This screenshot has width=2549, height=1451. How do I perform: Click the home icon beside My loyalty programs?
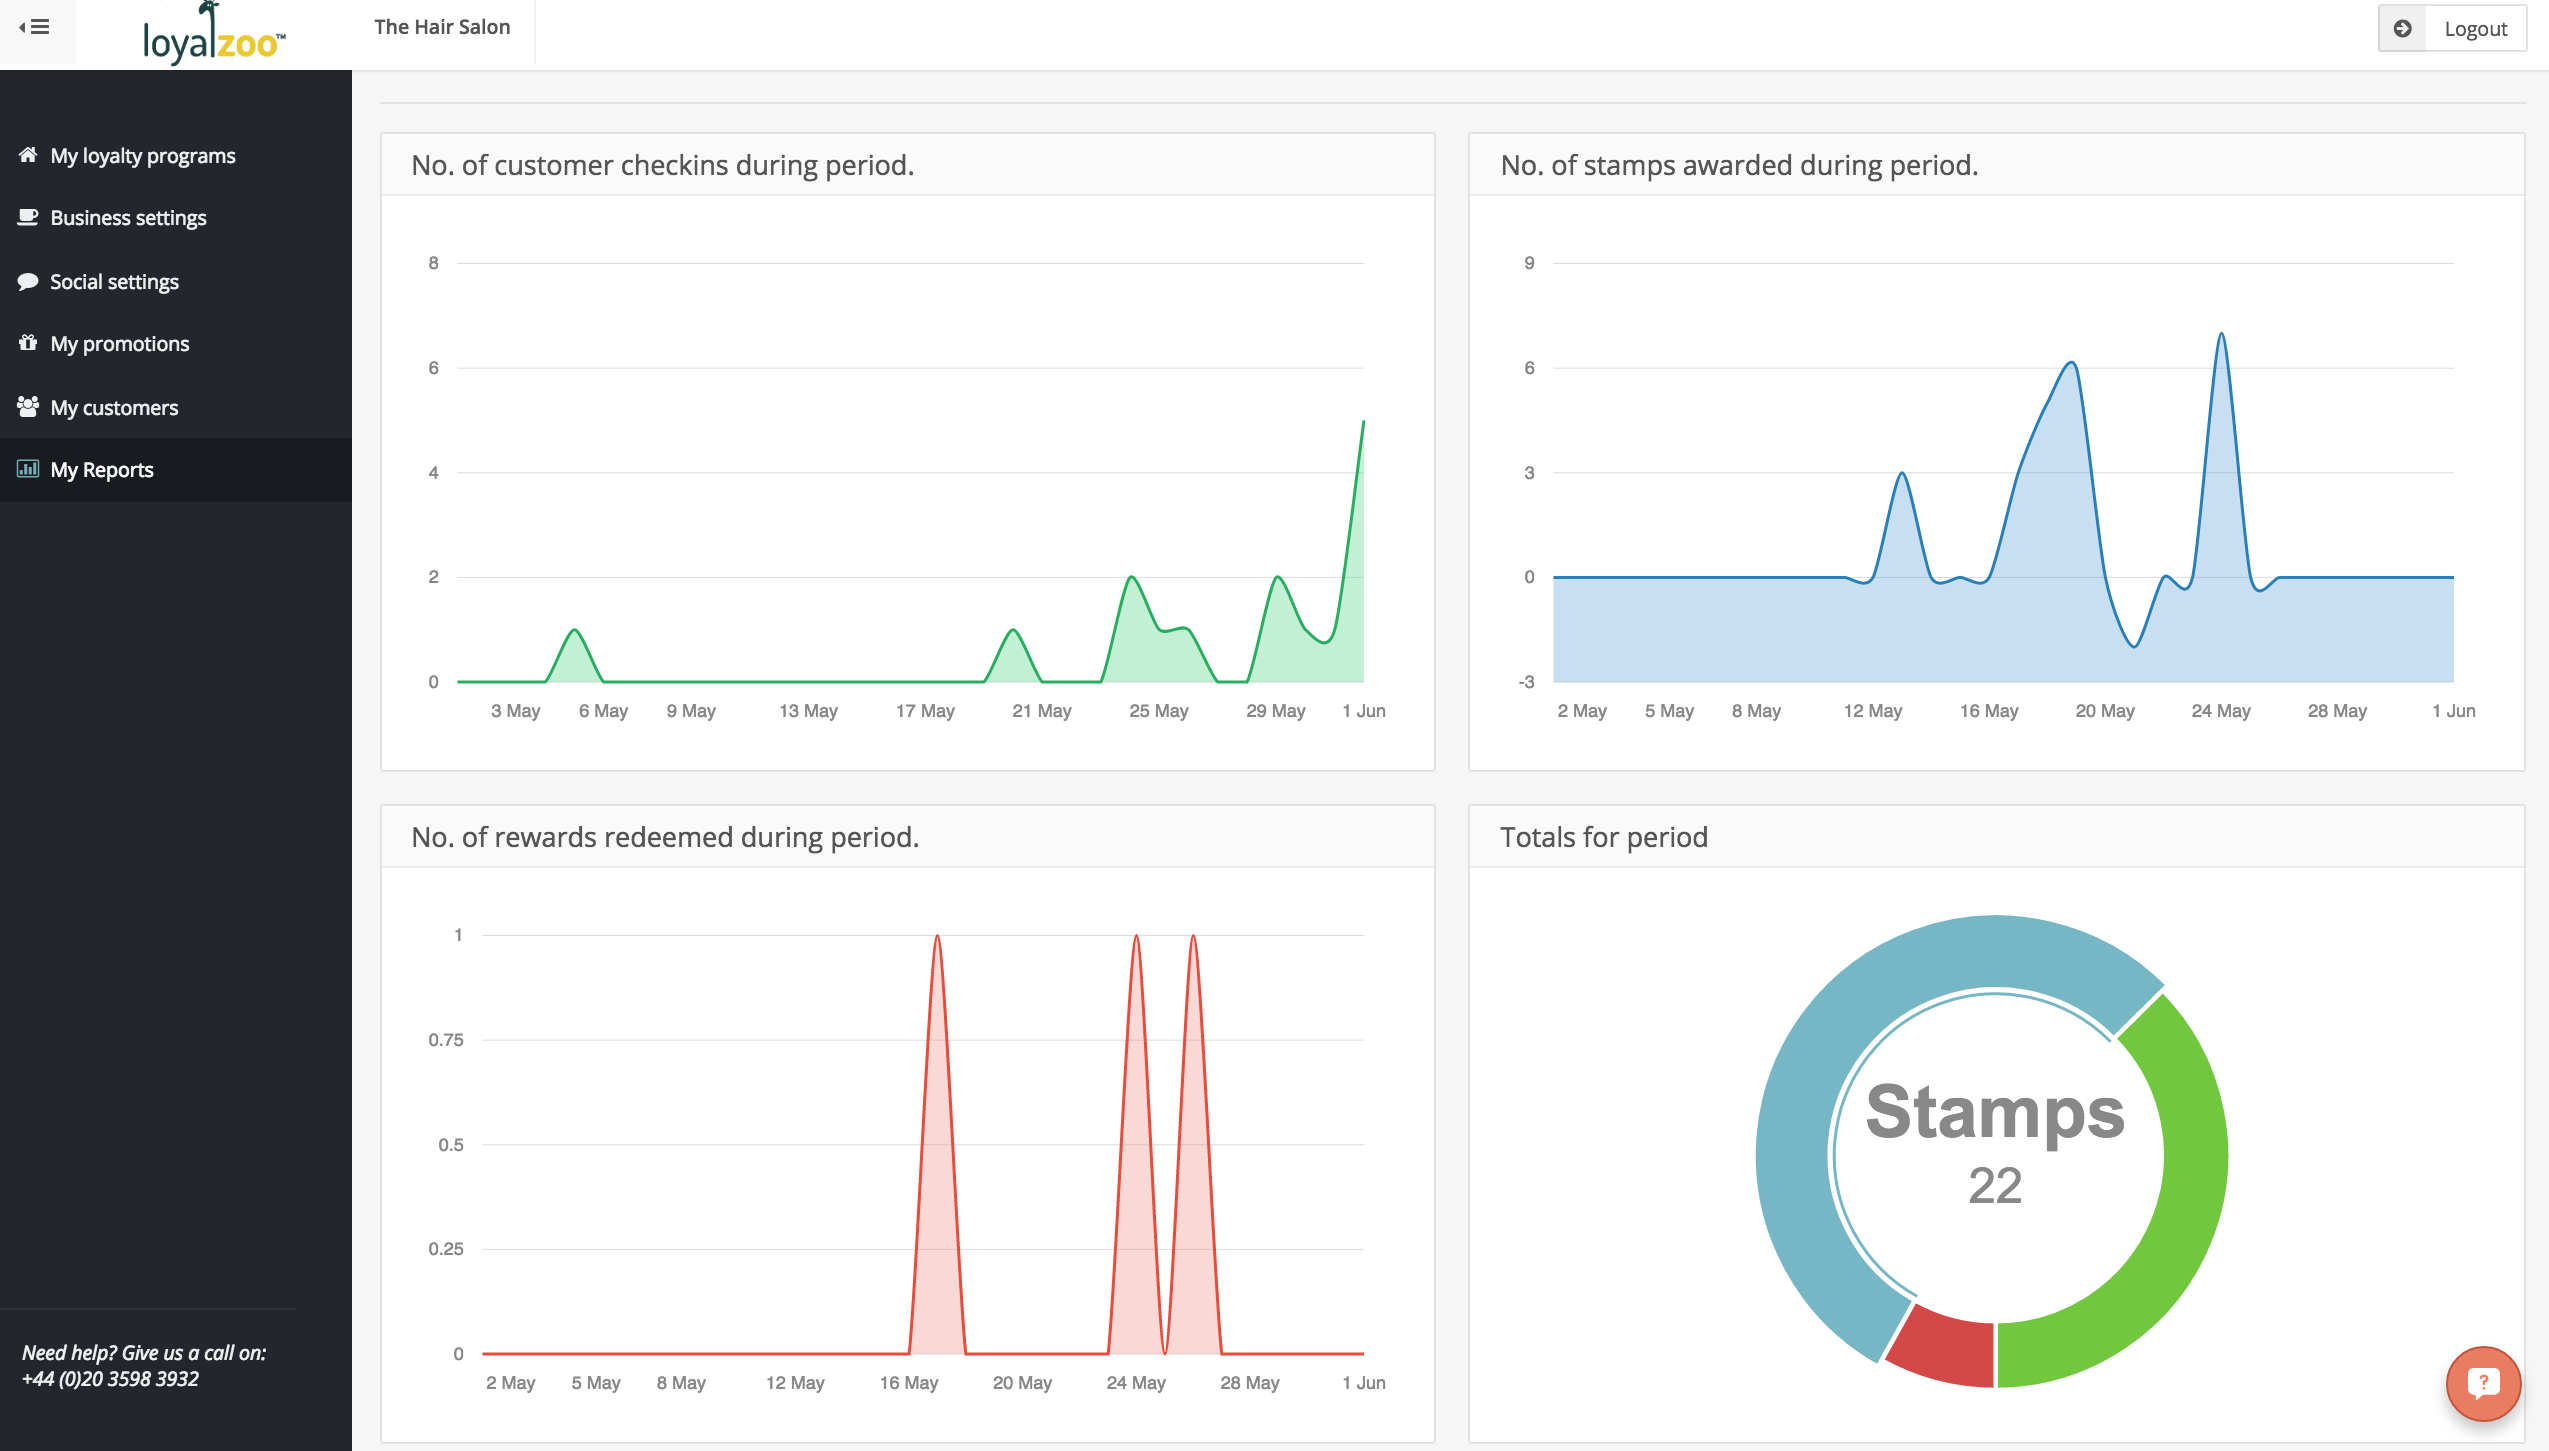[28, 155]
